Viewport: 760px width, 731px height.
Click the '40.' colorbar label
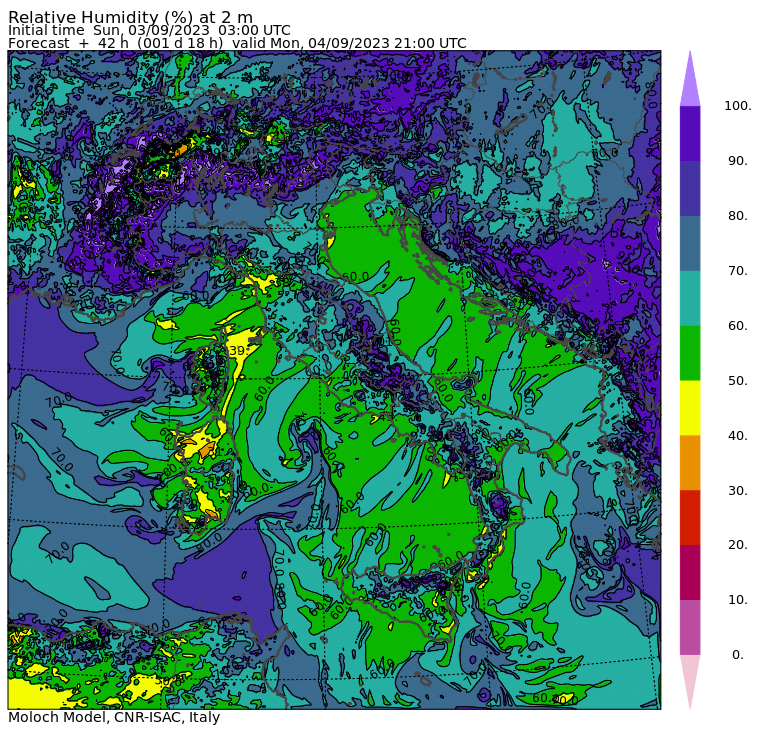pyautogui.click(x=737, y=435)
